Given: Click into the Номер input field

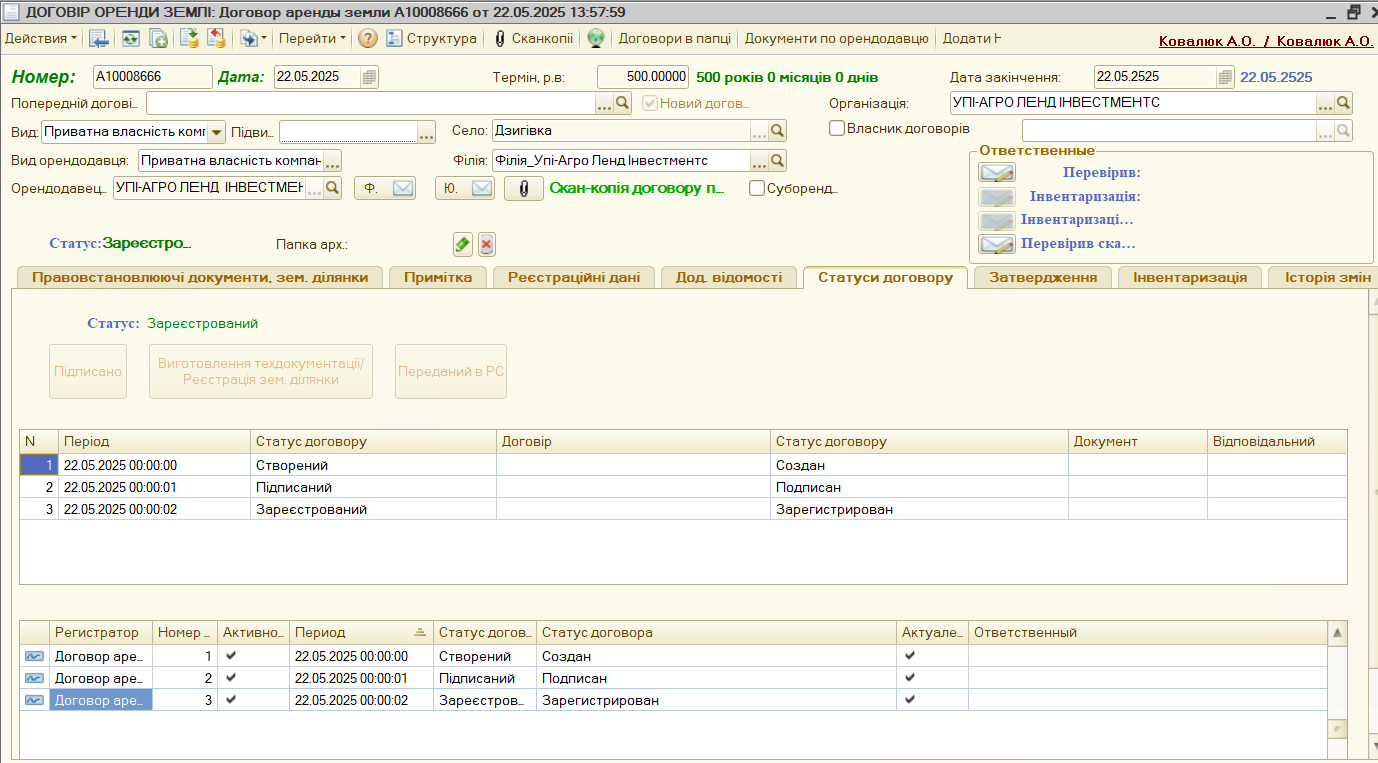Looking at the screenshot, I should 152,77.
